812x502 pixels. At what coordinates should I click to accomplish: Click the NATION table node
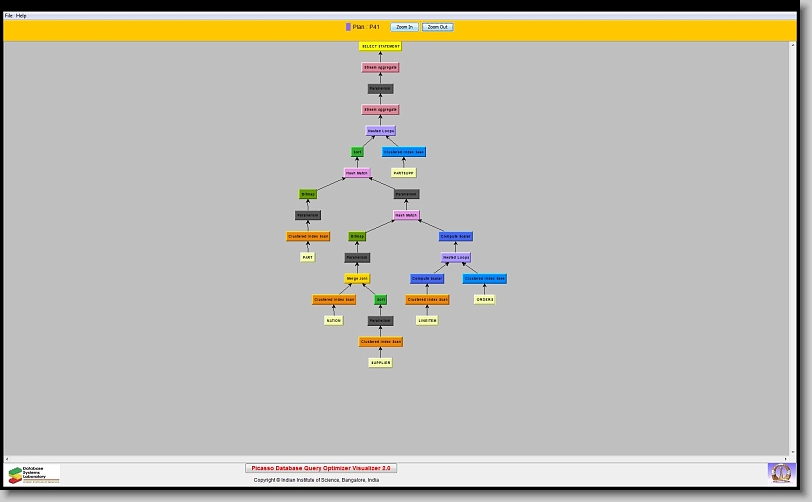pos(333,321)
